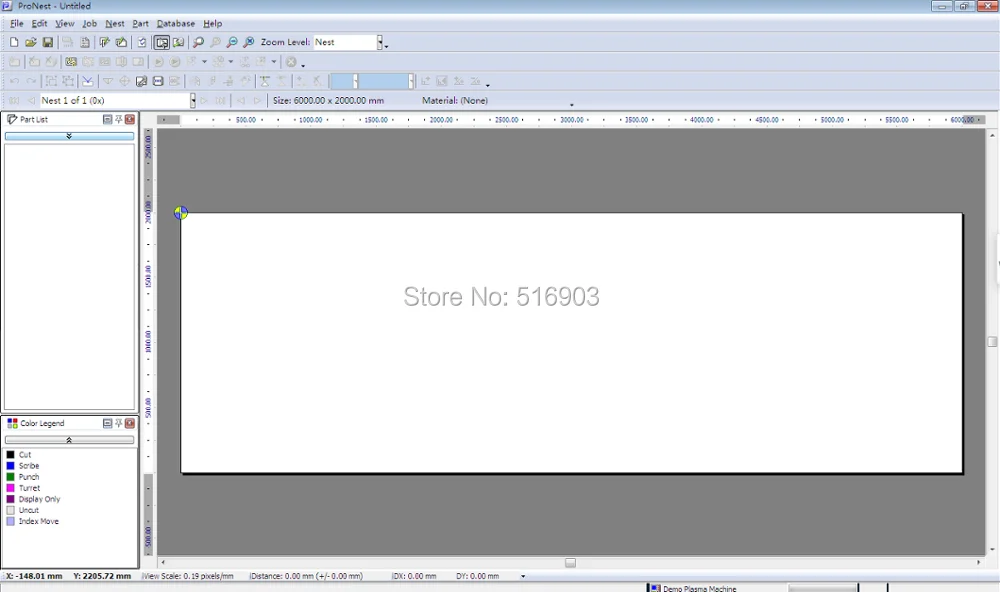Open the status bar options arrow after DY

(523, 576)
